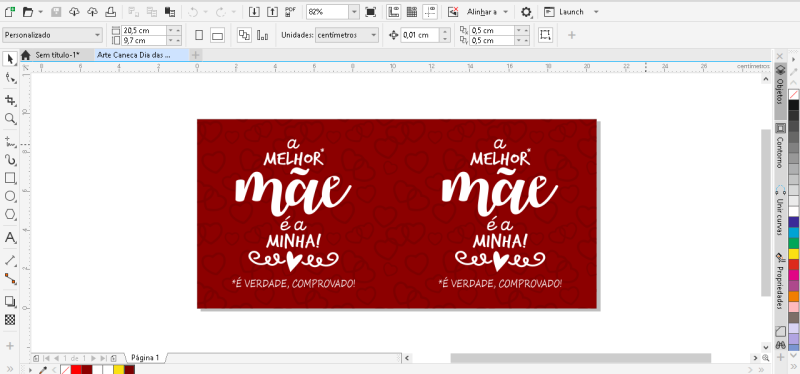Apply page layout to all pages
The image size is (800, 374).
(x=244, y=35)
